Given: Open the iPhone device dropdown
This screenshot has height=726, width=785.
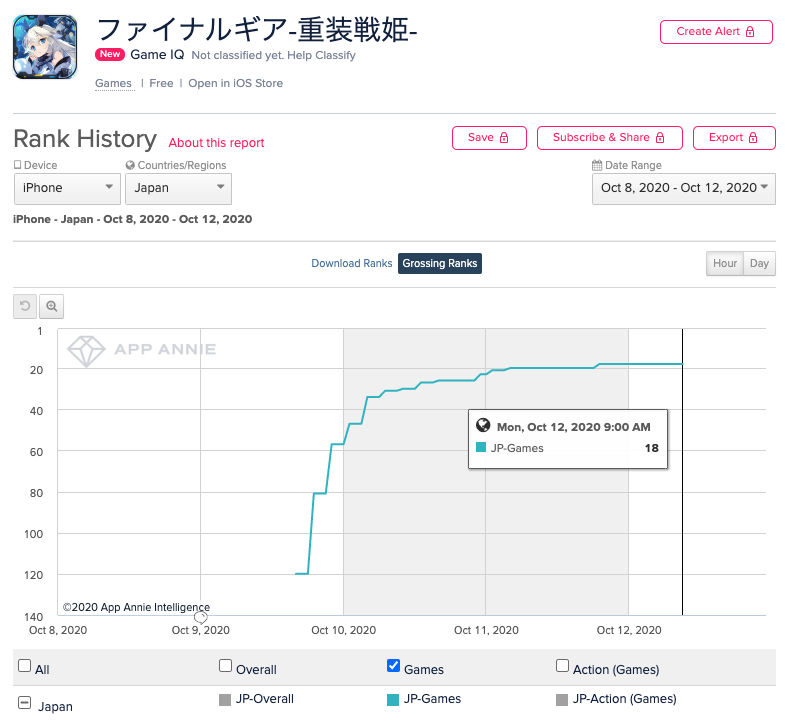Looking at the screenshot, I should [67, 188].
